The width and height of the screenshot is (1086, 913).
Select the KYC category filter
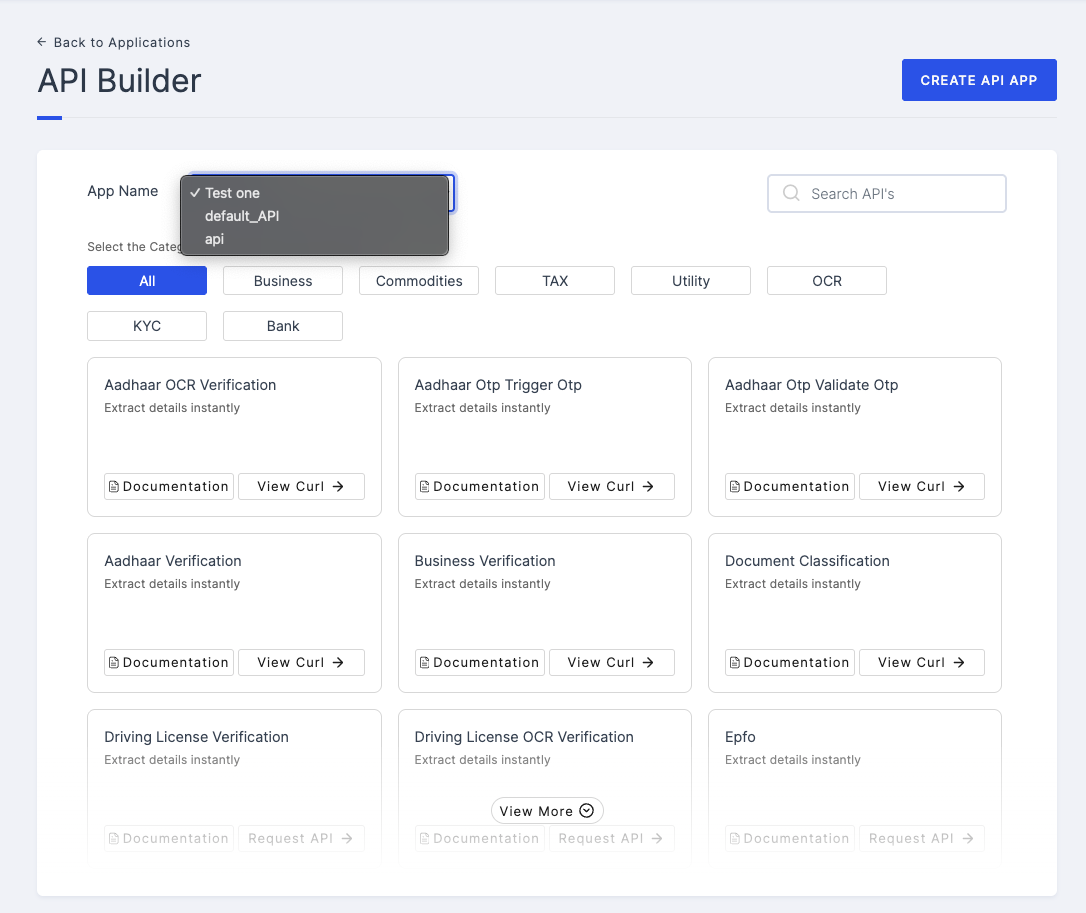[x=147, y=326]
